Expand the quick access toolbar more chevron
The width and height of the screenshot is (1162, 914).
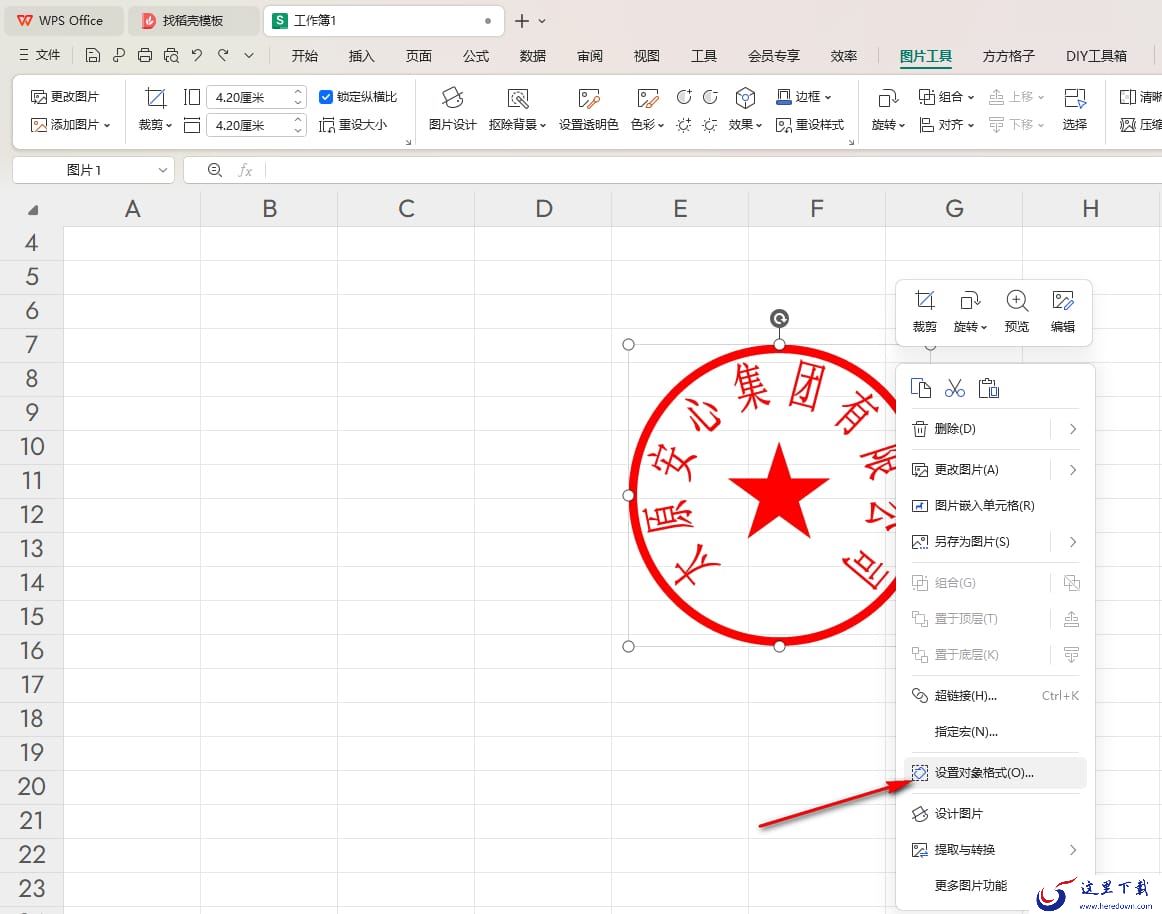click(x=249, y=55)
